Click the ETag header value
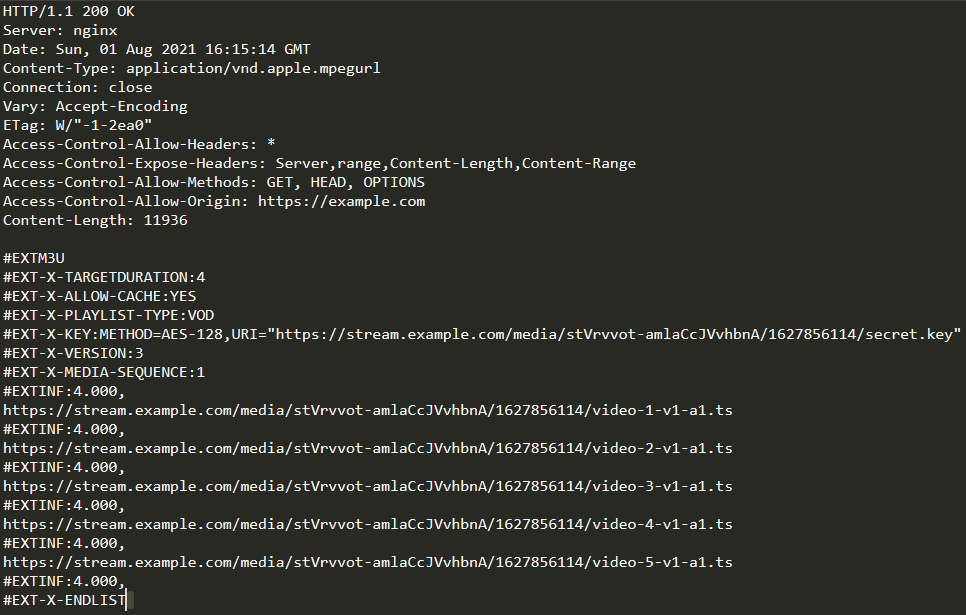966x615 pixels. pyautogui.click(x=104, y=126)
